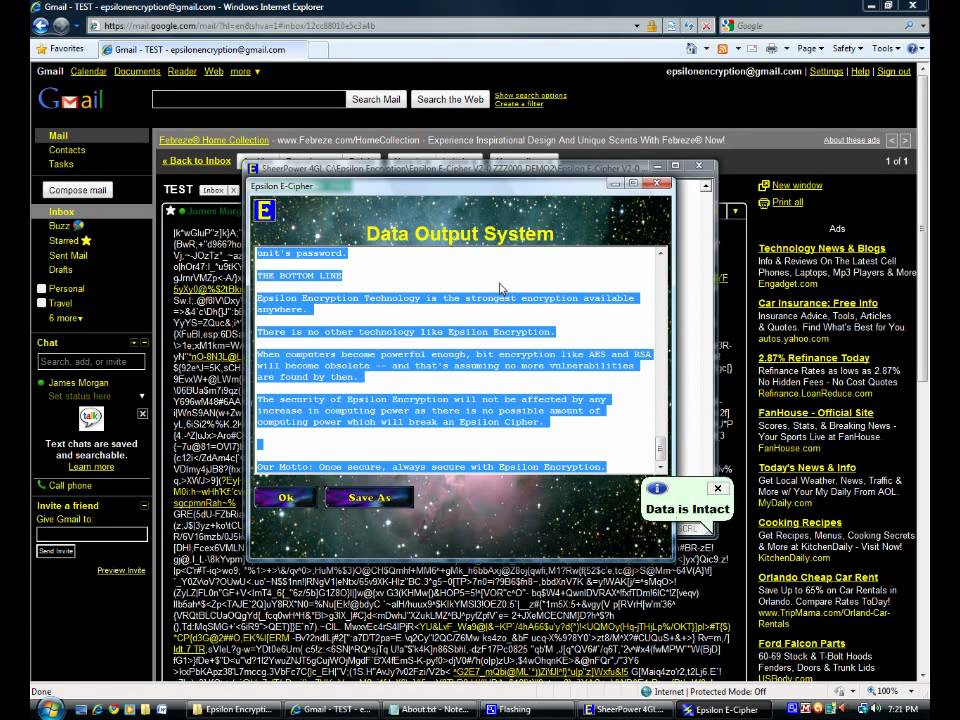The width and height of the screenshot is (960, 720).
Task: Click the Save As button in Epsilon E-Cipher
Action: pos(369,497)
